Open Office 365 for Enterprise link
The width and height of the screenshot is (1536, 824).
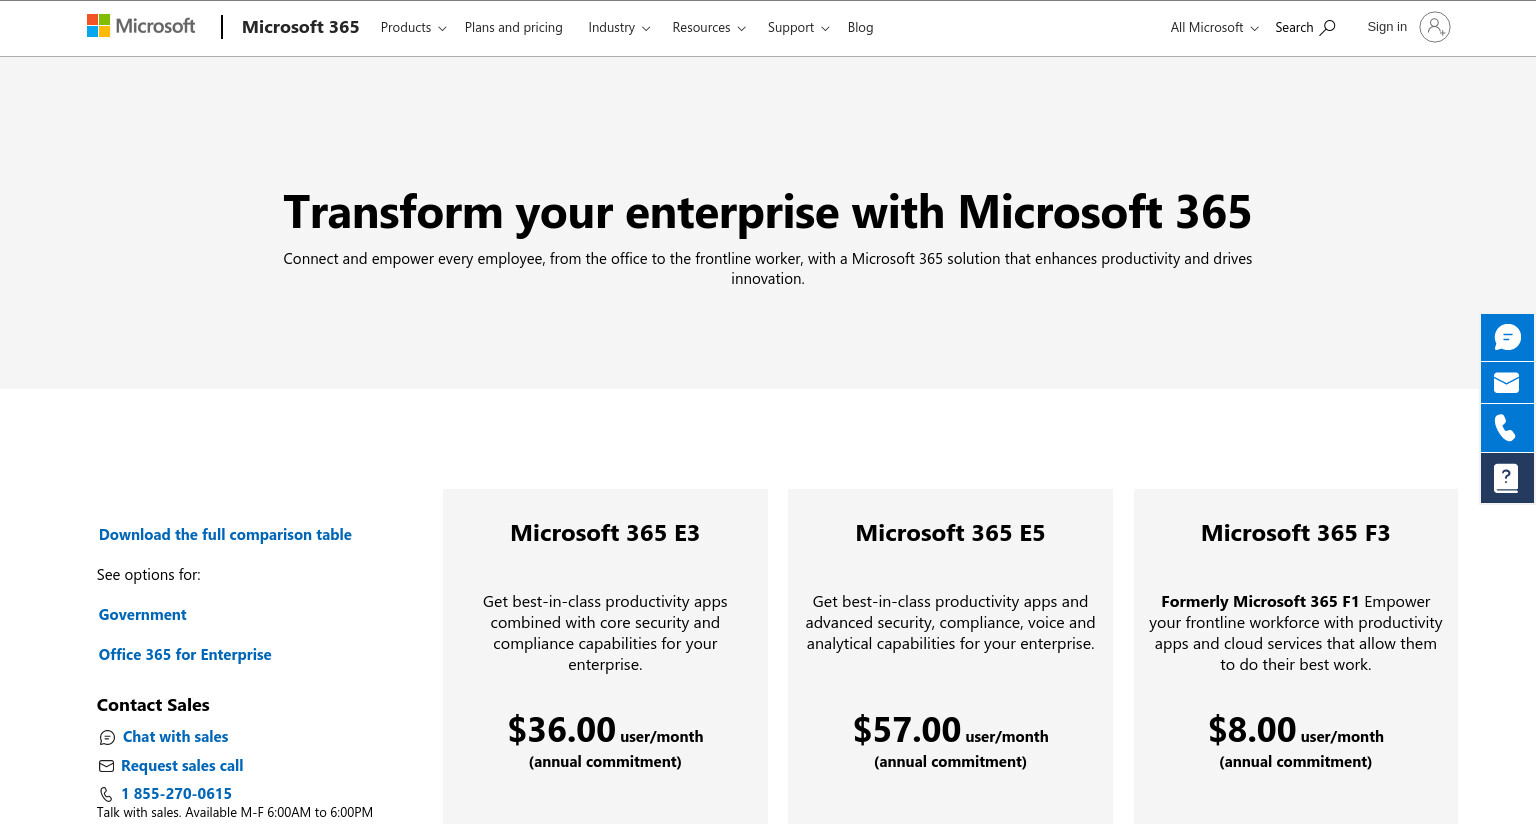pyautogui.click(x=185, y=655)
